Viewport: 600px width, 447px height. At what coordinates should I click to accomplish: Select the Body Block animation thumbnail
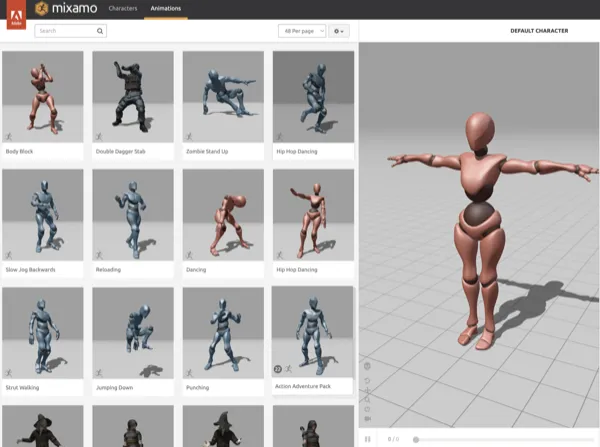tap(42, 97)
